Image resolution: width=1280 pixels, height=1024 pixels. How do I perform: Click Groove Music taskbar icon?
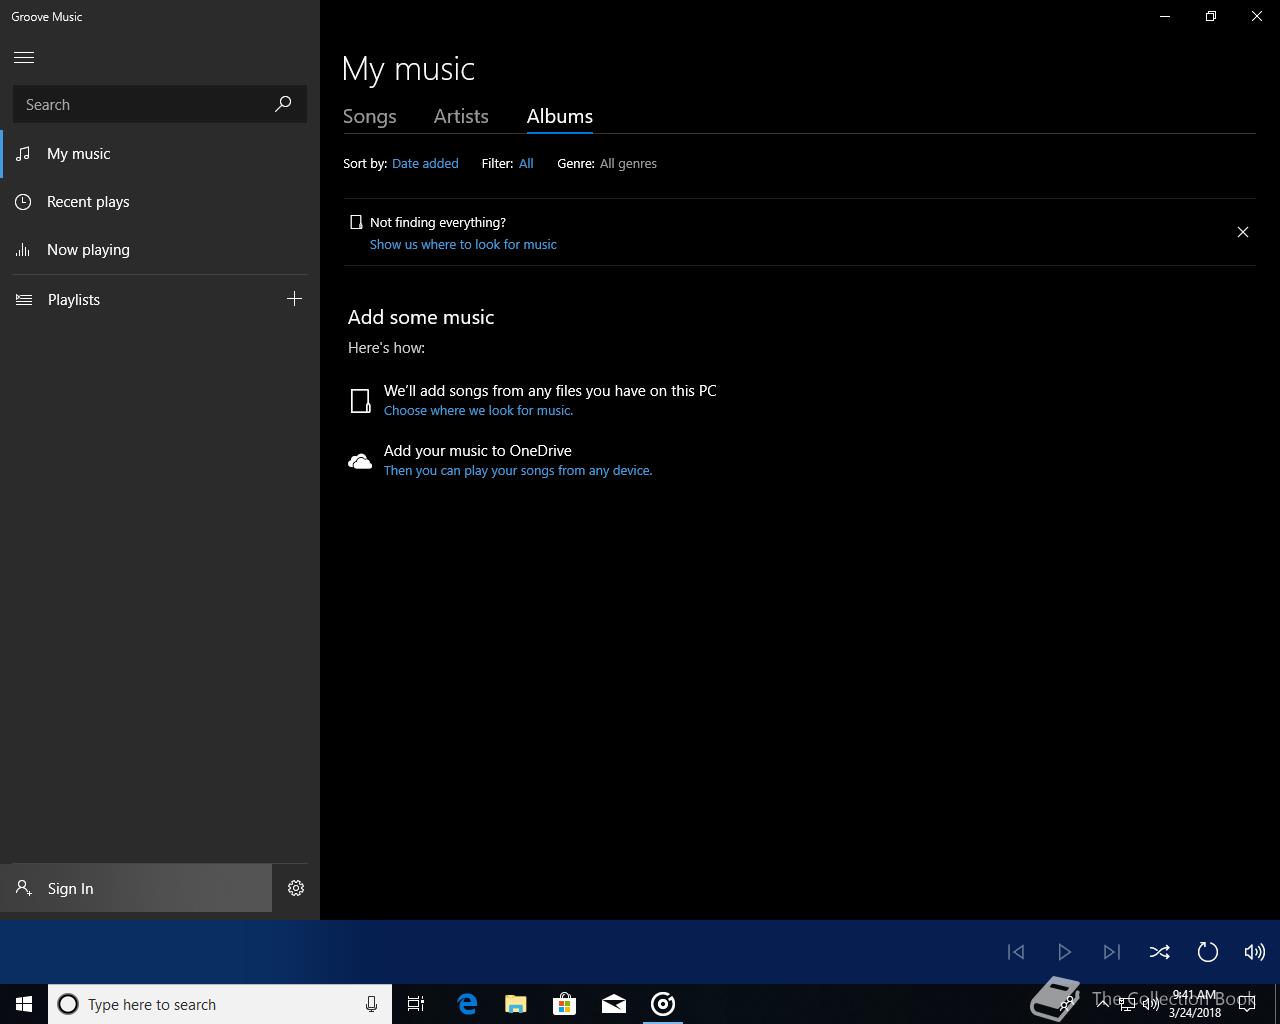pyautogui.click(x=663, y=1004)
